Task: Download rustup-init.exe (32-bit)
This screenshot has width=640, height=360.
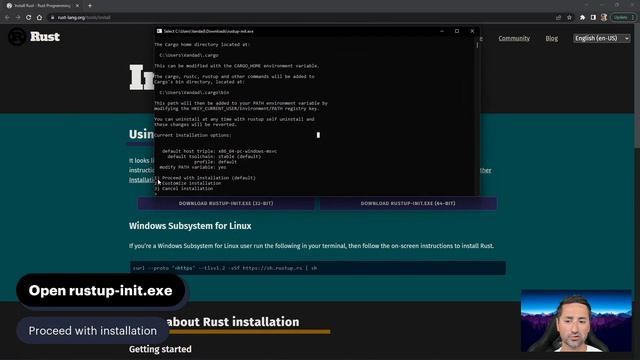Action: (226, 203)
